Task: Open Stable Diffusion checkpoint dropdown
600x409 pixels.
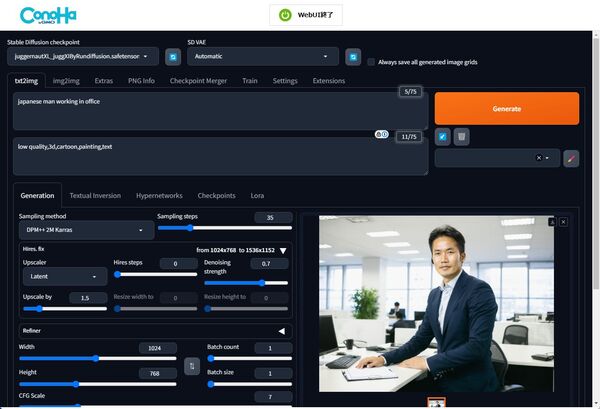Action: pos(83,57)
